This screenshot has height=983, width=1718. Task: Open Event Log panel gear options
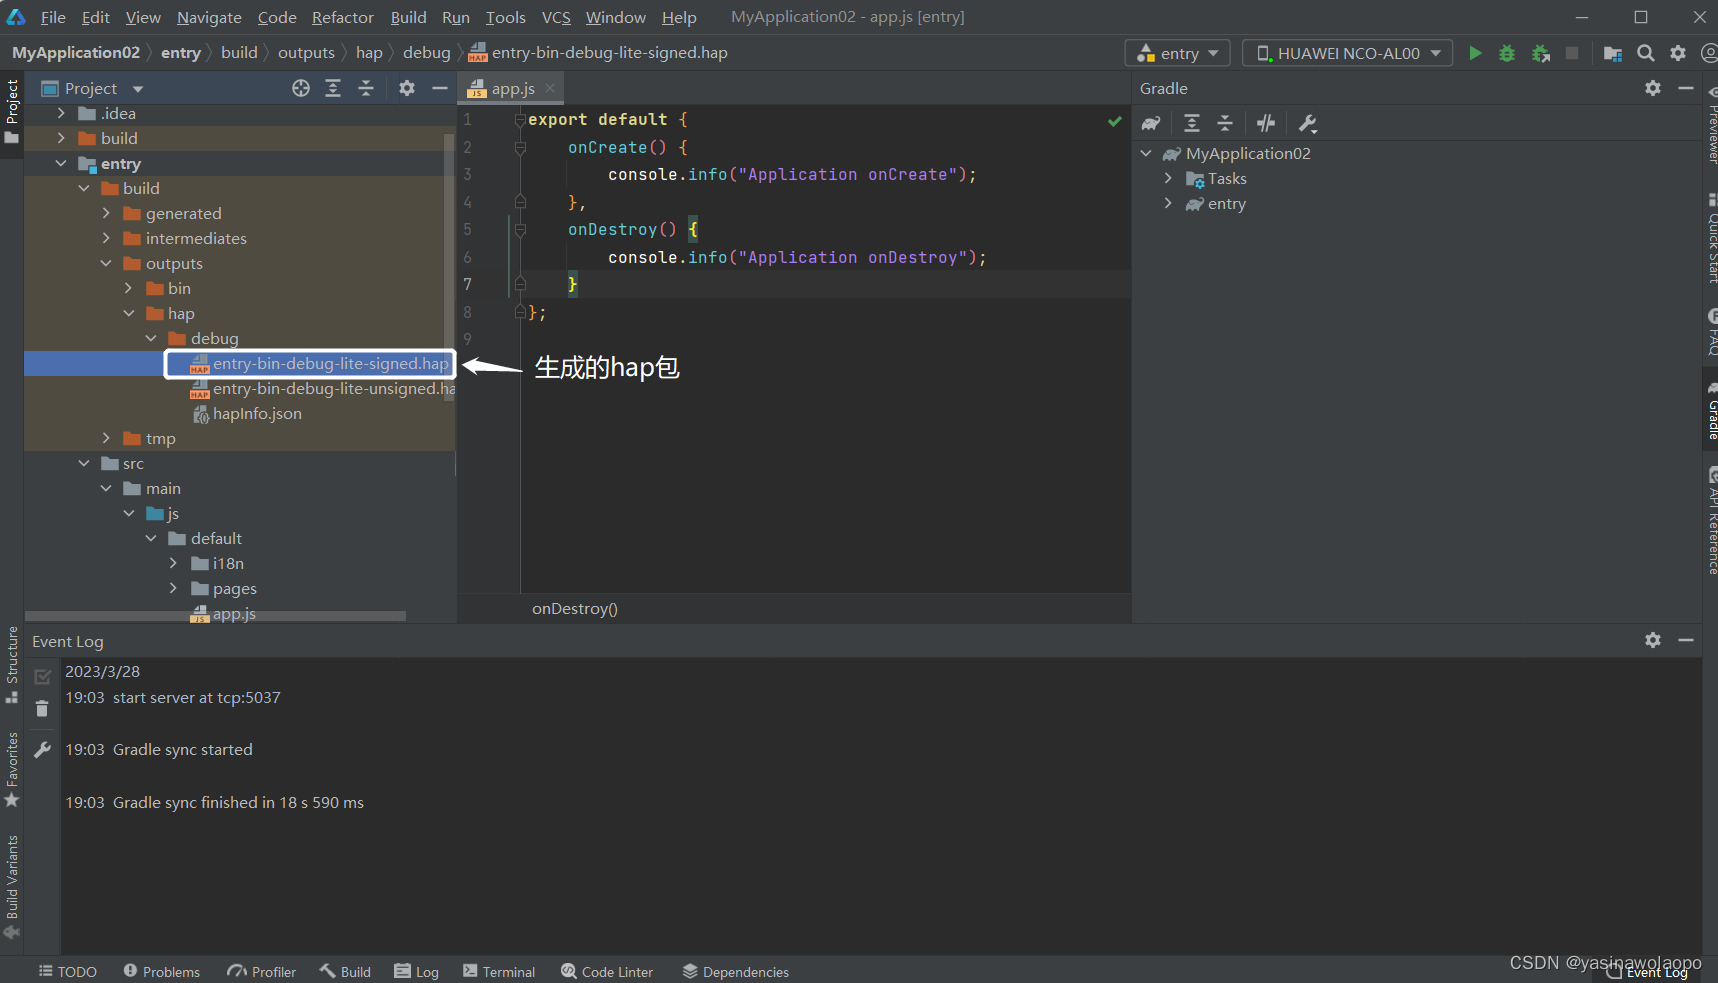click(1653, 640)
